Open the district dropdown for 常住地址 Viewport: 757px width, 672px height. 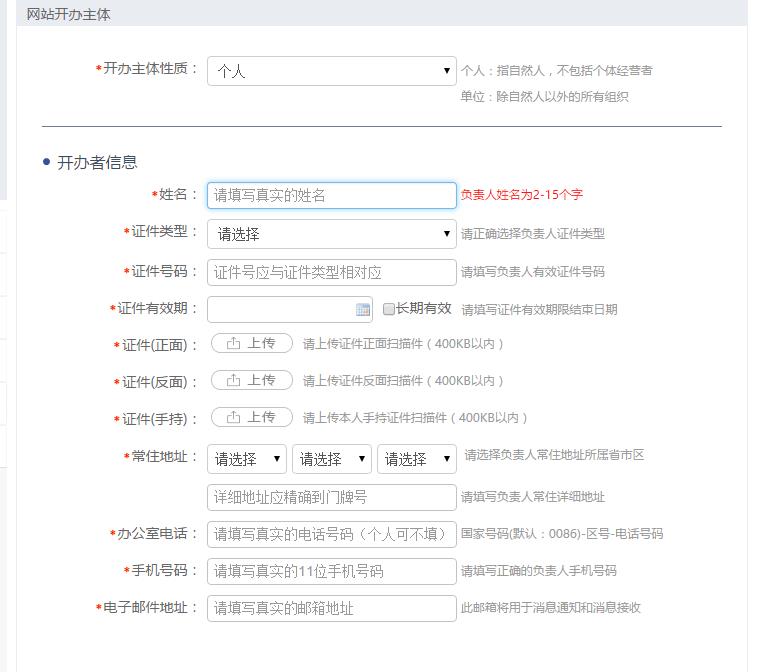point(417,459)
